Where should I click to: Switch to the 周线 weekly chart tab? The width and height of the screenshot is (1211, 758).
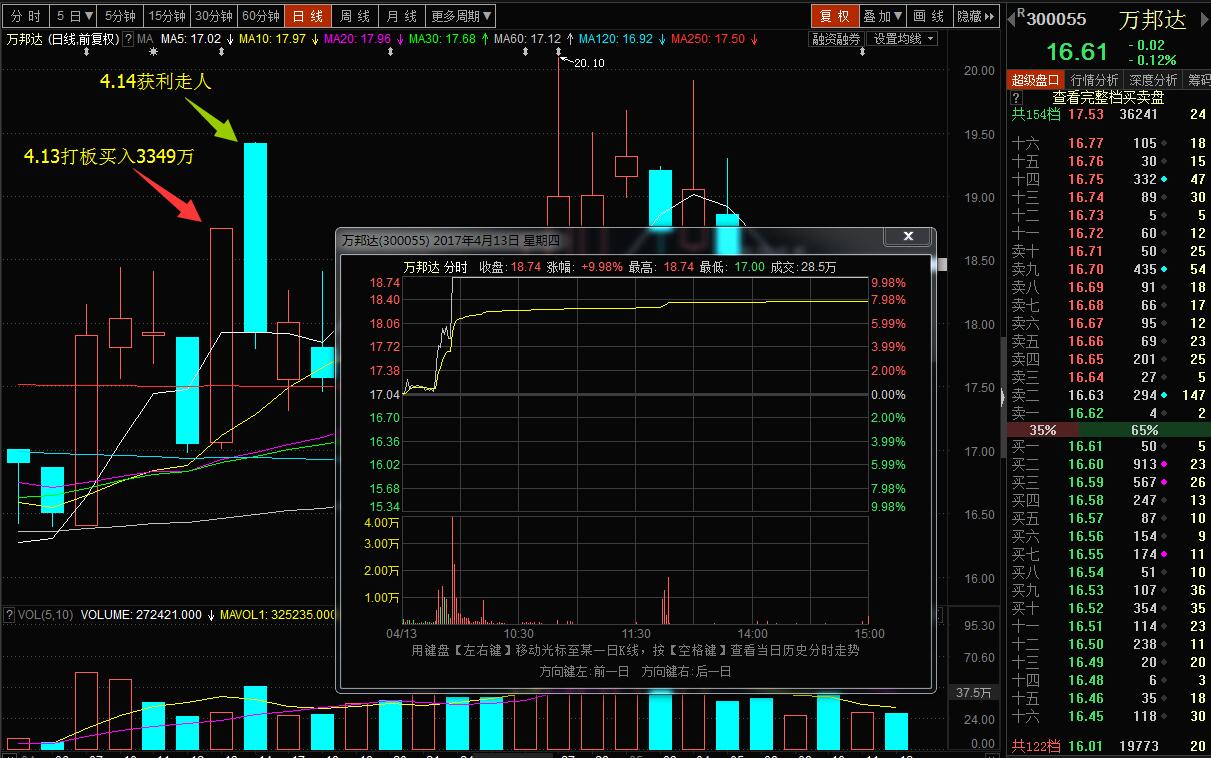point(355,16)
